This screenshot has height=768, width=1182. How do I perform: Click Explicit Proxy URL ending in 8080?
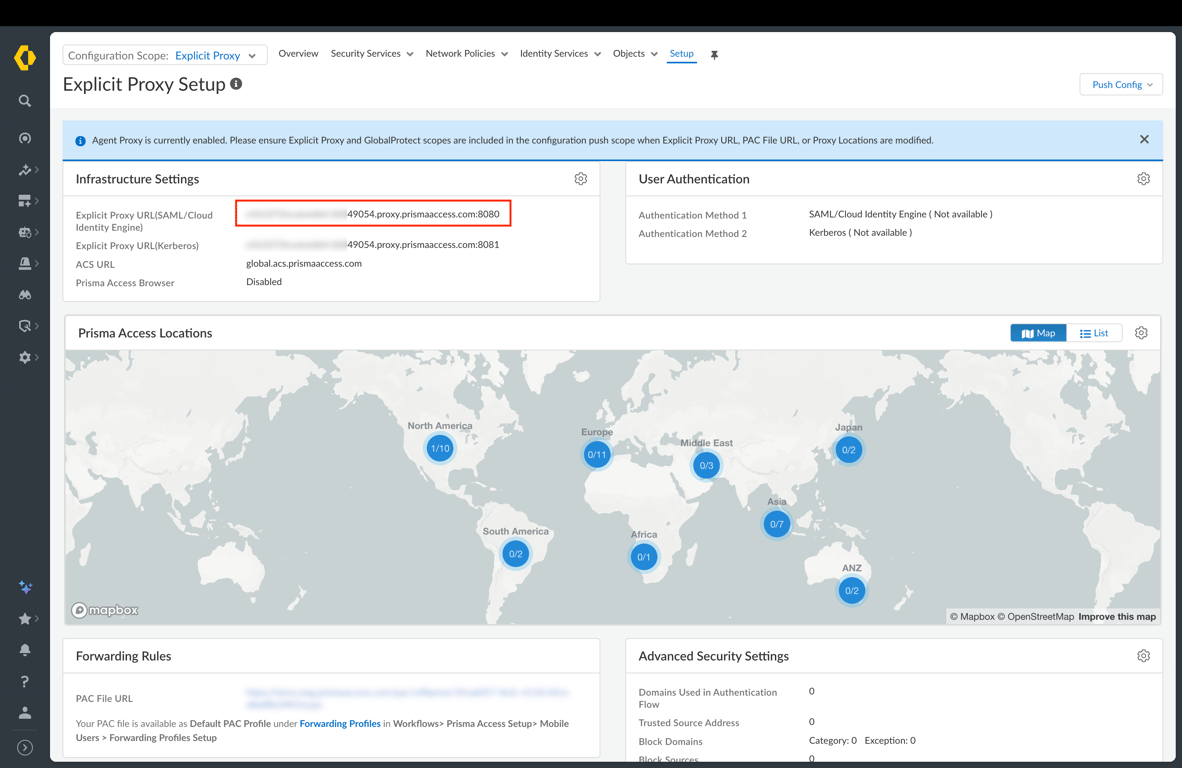(x=373, y=214)
